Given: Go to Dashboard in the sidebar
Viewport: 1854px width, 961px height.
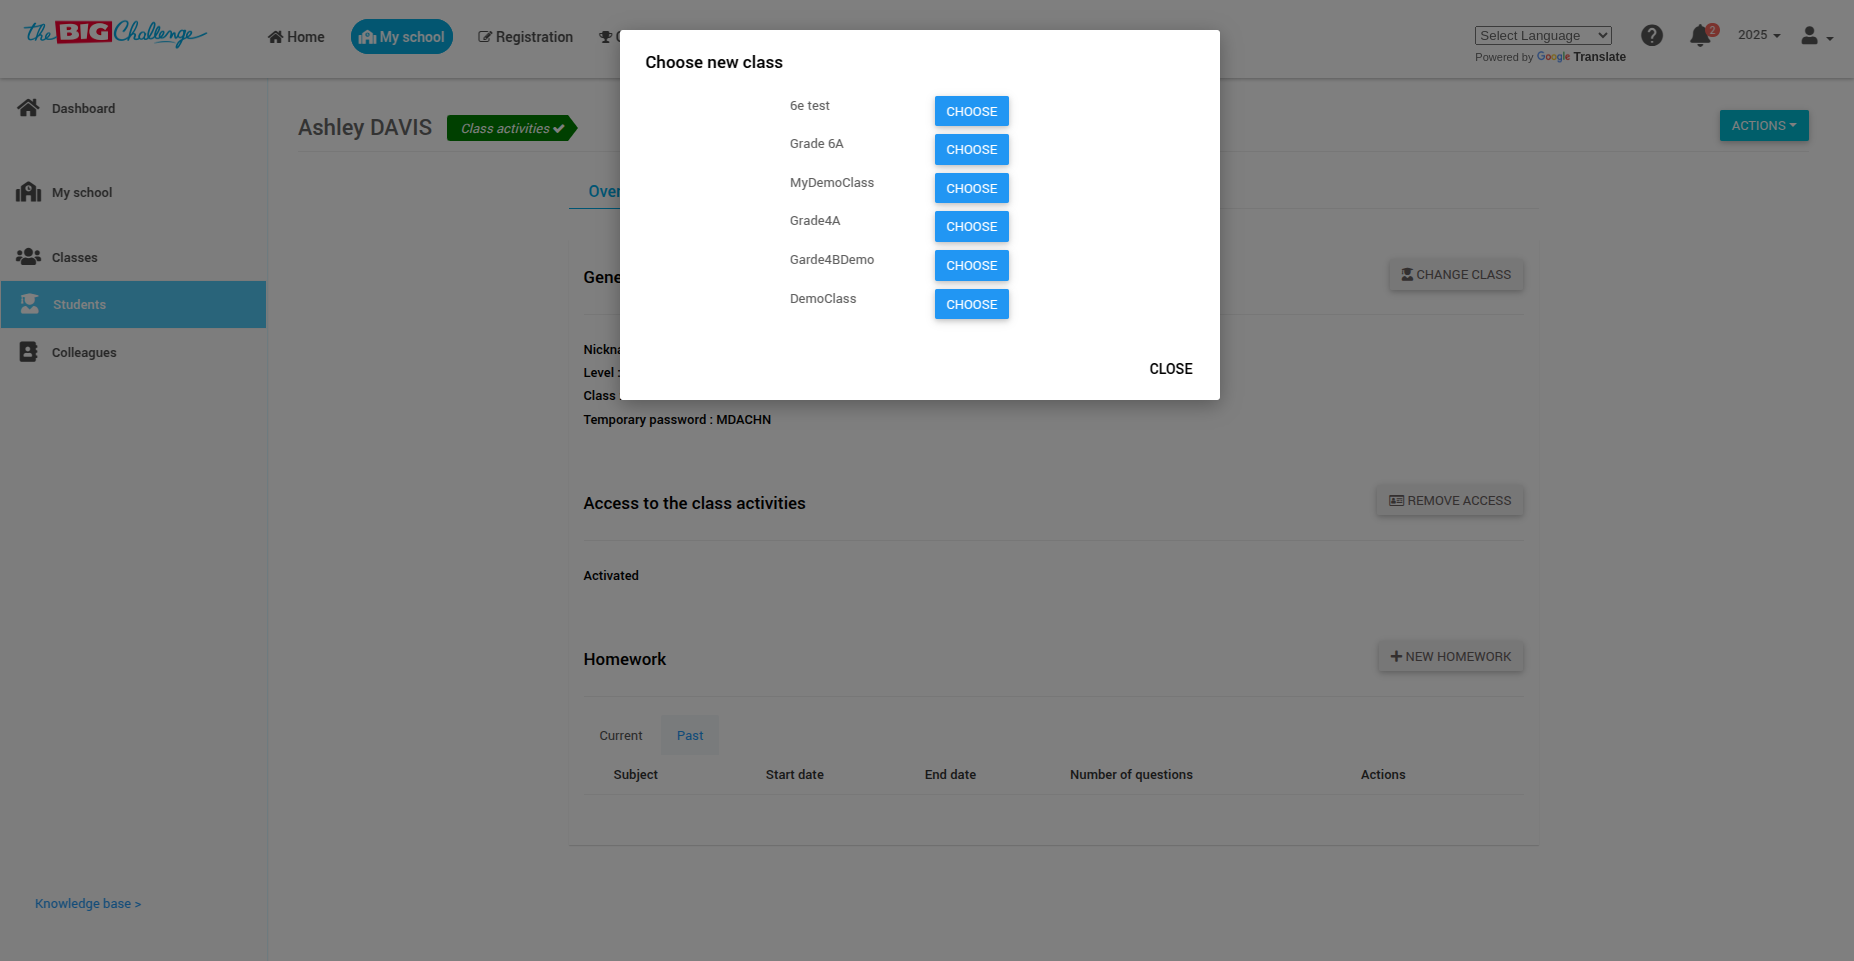Looking at the screenshot, I should [x=83, y=109].
